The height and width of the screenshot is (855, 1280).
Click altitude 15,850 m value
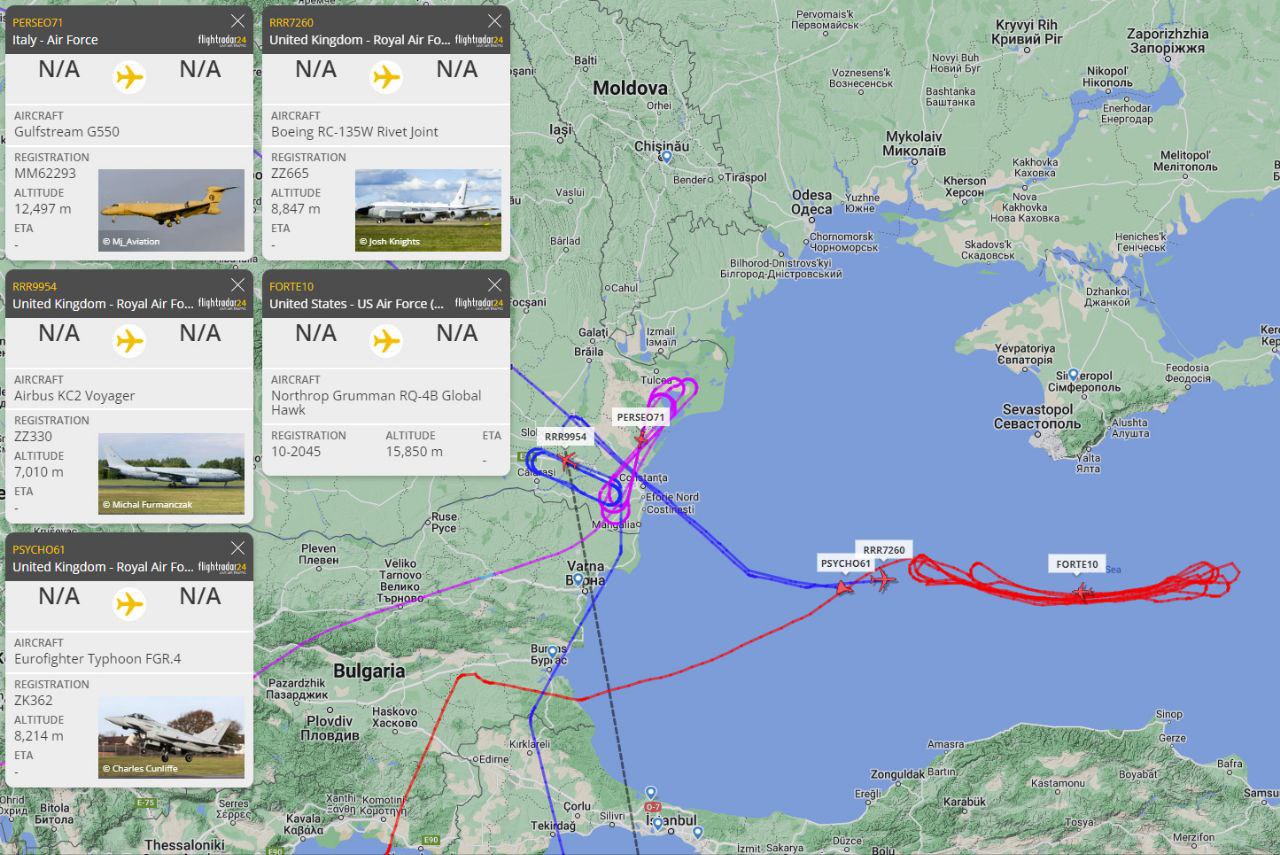coord(414,451)
